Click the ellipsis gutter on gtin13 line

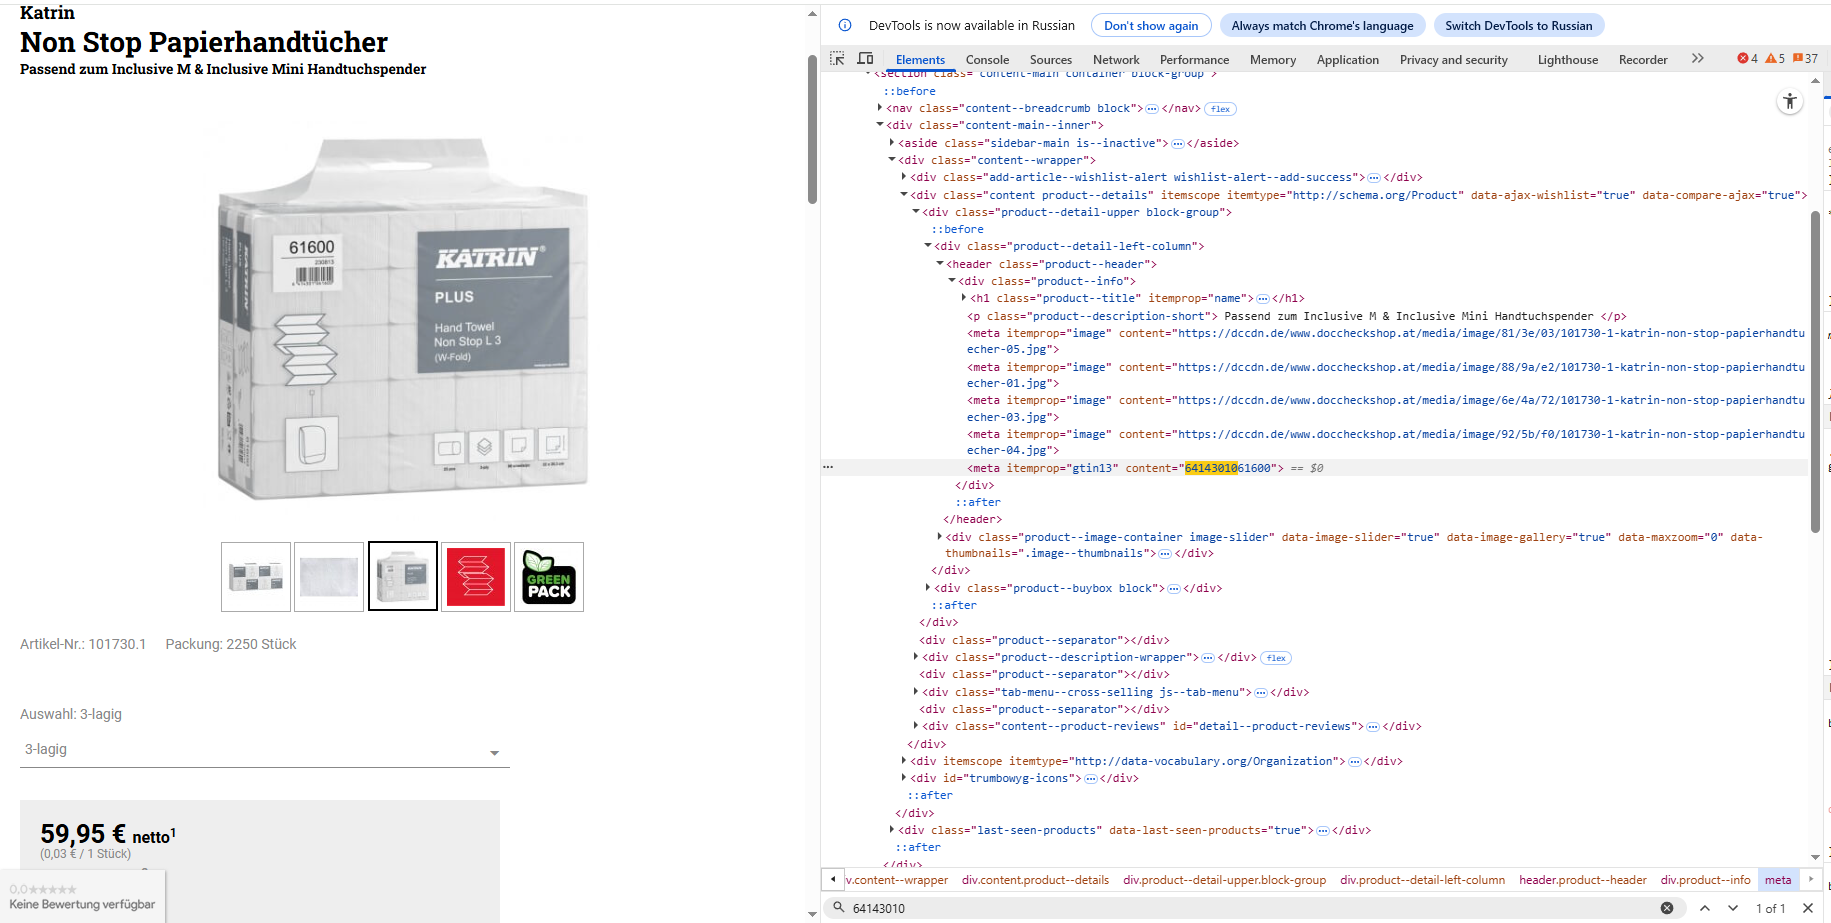pos(828,467)
